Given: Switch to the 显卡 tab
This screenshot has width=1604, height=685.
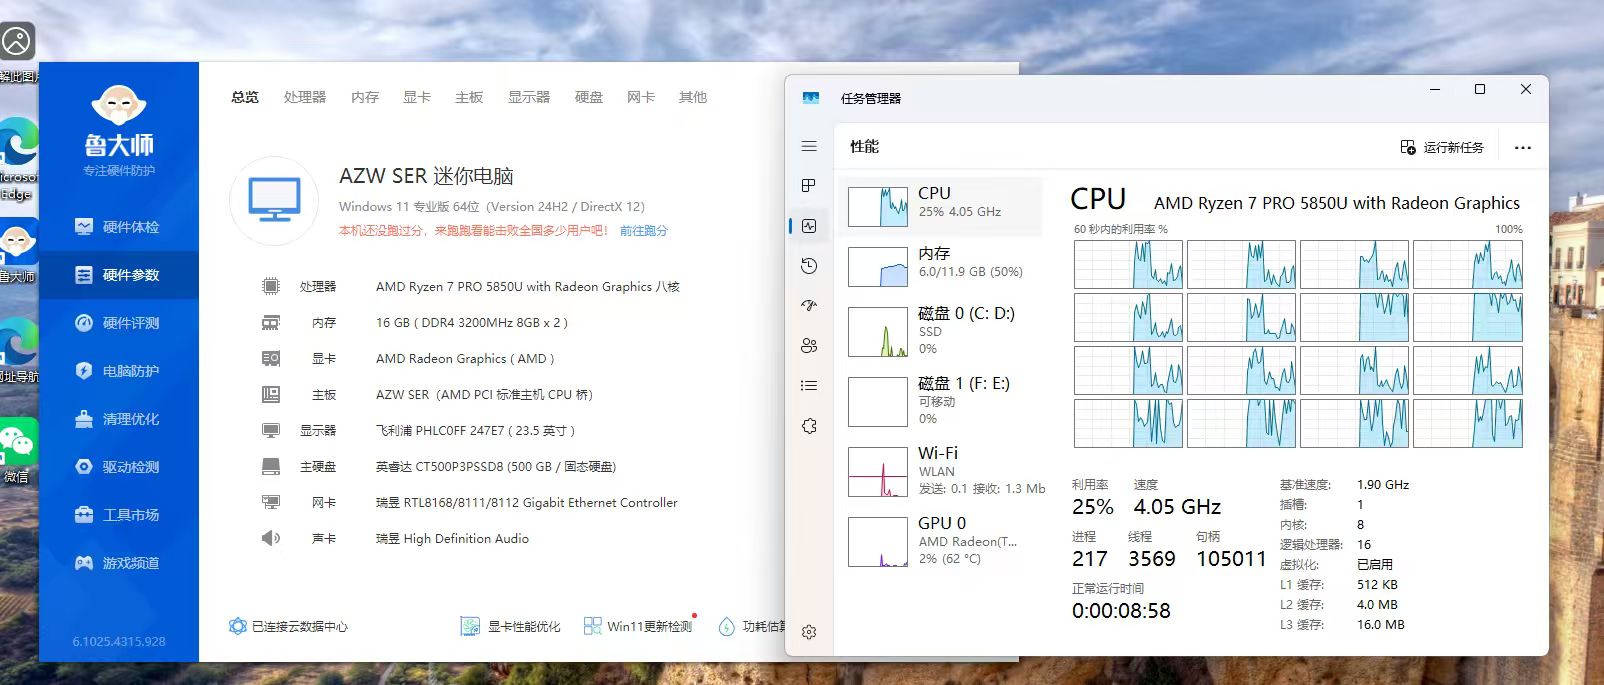Looking at the screenshot, I should pos(417,97).
